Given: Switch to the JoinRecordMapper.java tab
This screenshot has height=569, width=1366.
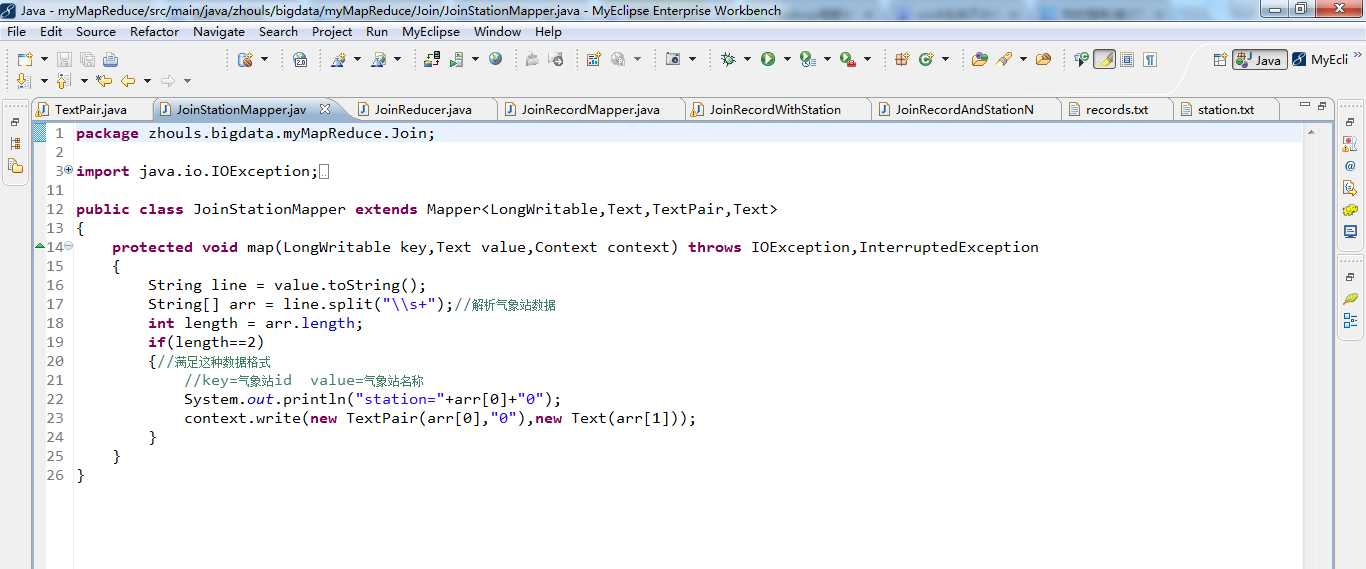Looking at the screenshot, I should pos(590,109).
